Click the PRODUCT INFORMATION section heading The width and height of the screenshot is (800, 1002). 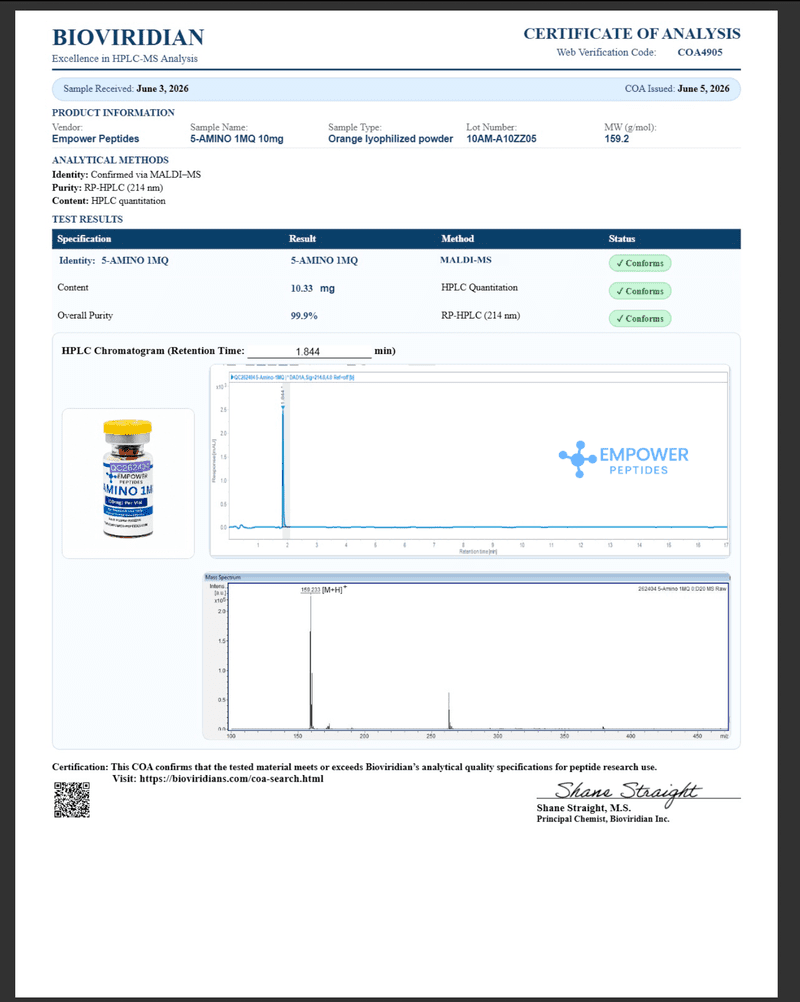(x=113, y=113)
